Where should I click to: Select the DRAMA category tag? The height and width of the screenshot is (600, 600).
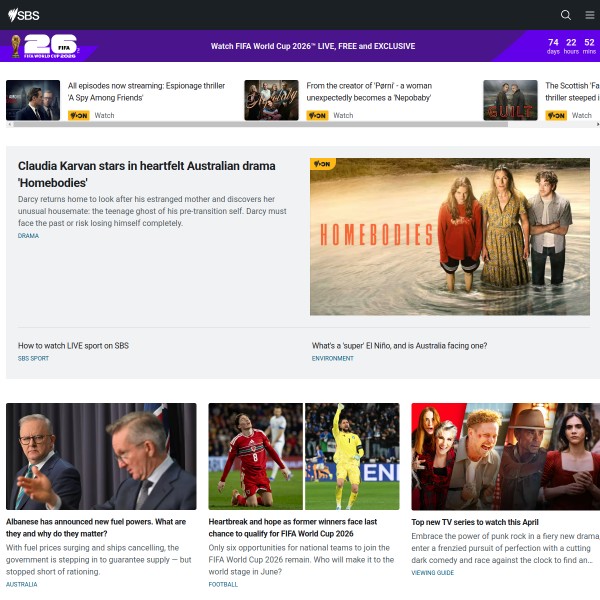[28, 236]
